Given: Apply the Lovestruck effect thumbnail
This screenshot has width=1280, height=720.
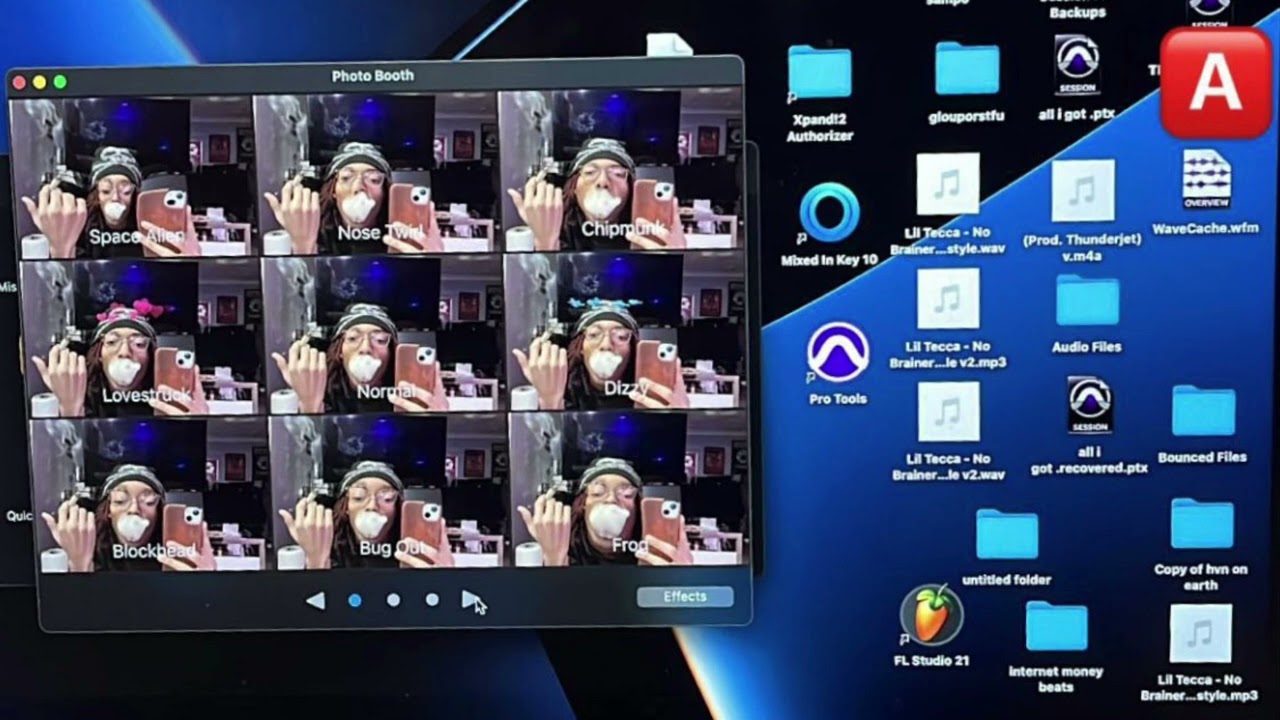Looking at the screenshot, I should pos(142,335).
